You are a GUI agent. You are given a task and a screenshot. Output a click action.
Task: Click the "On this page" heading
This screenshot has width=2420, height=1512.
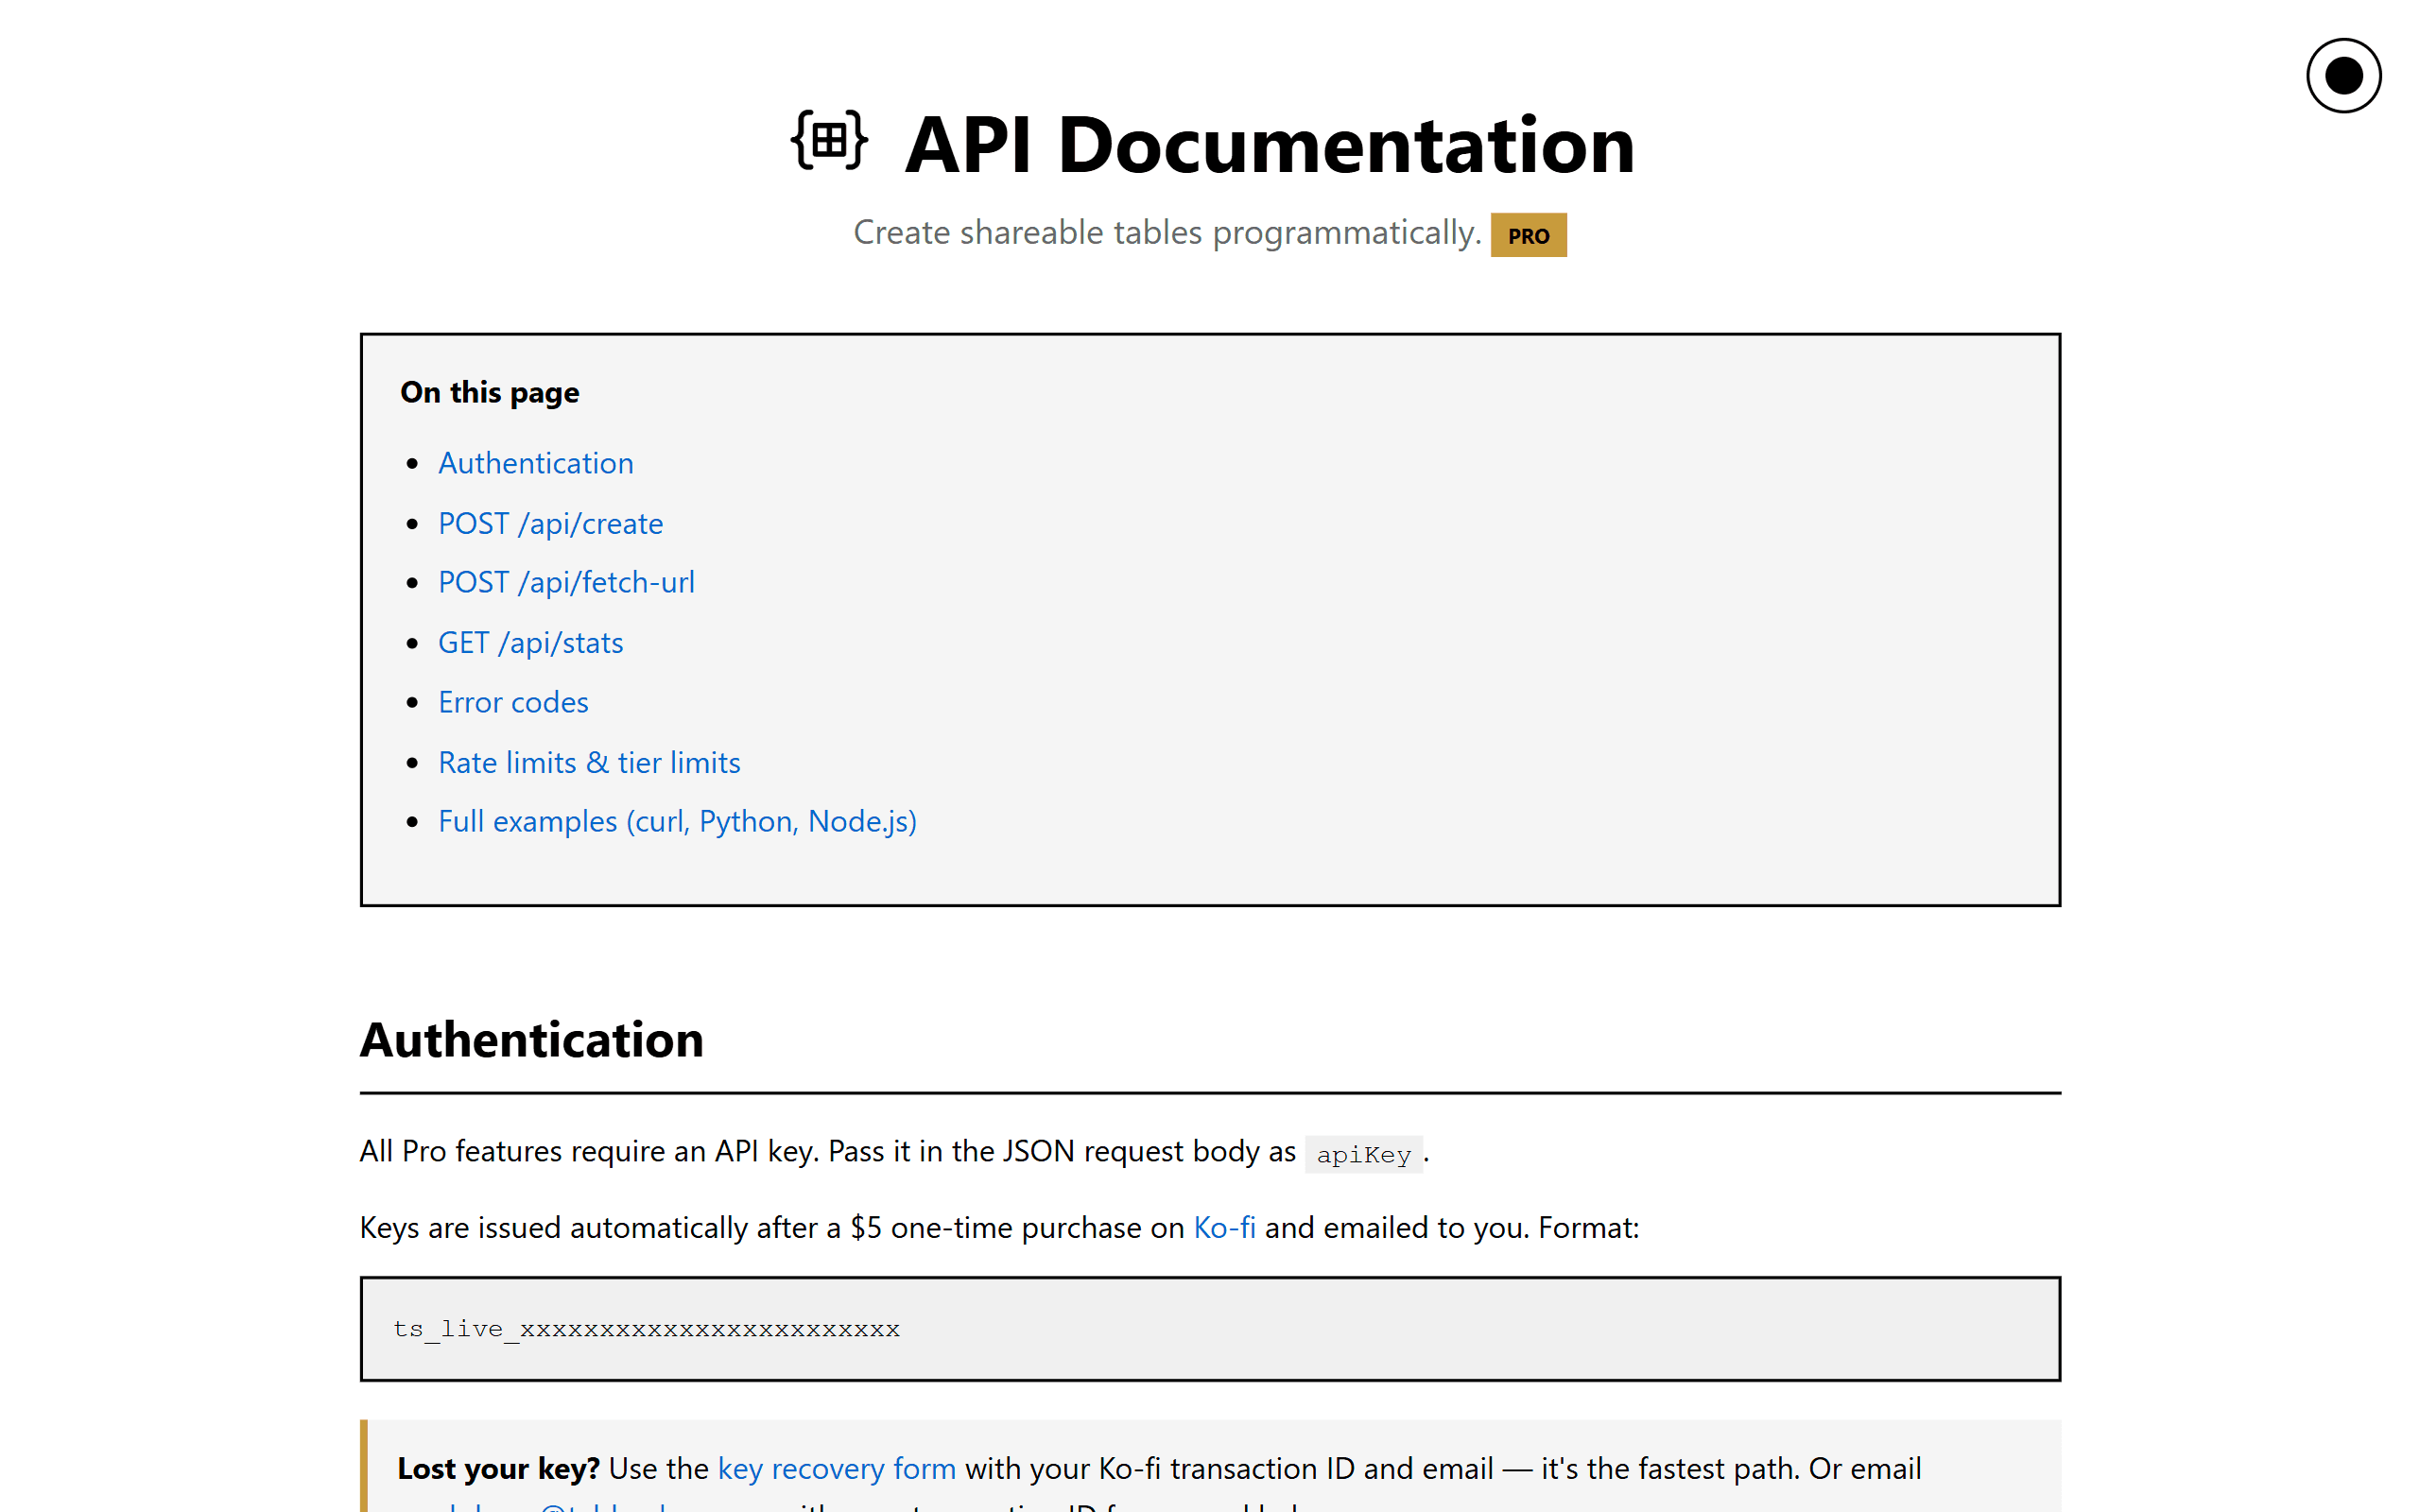(x=490, y=392)
